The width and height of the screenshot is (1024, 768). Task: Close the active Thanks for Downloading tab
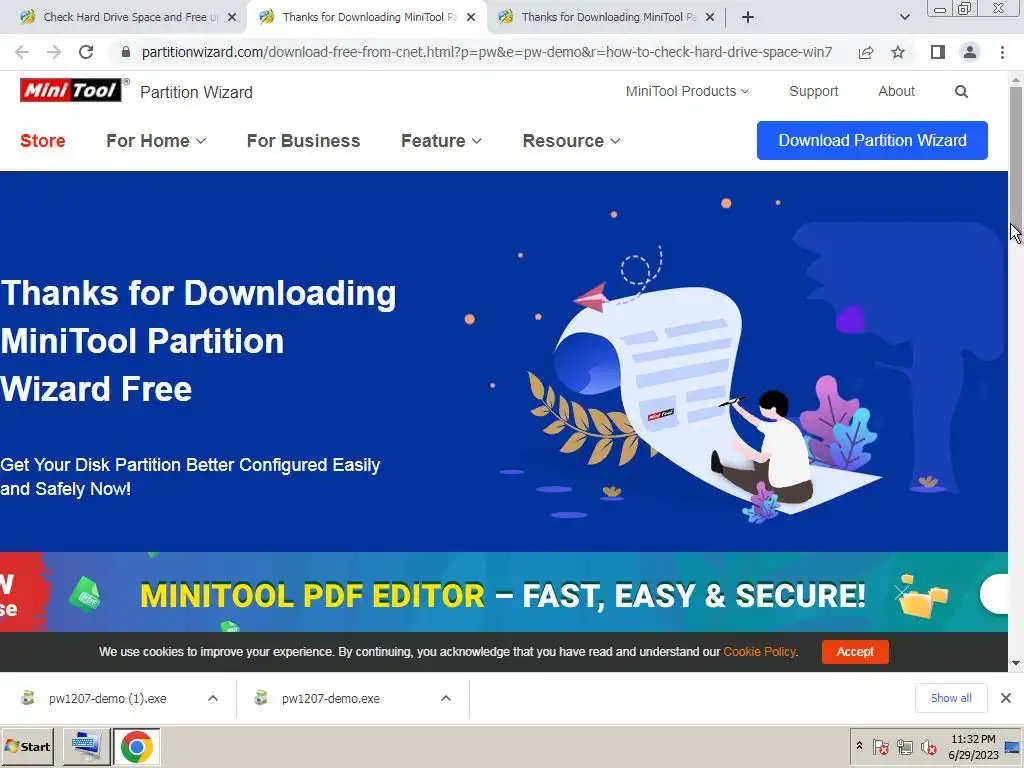(471, 17)
